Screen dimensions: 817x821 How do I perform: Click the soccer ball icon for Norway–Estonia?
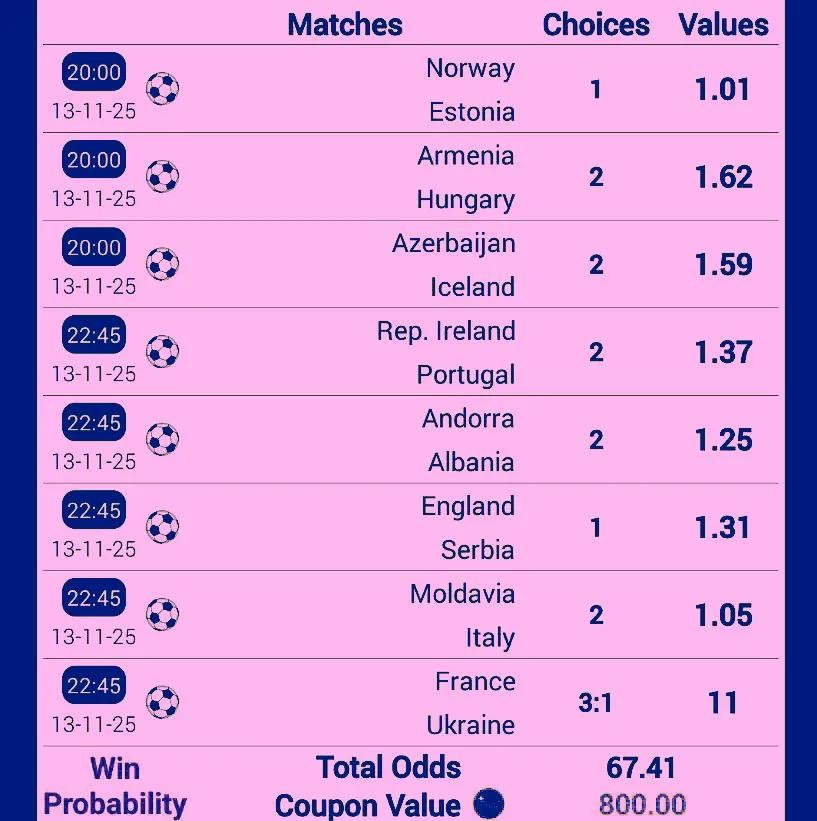pos(162,89)
